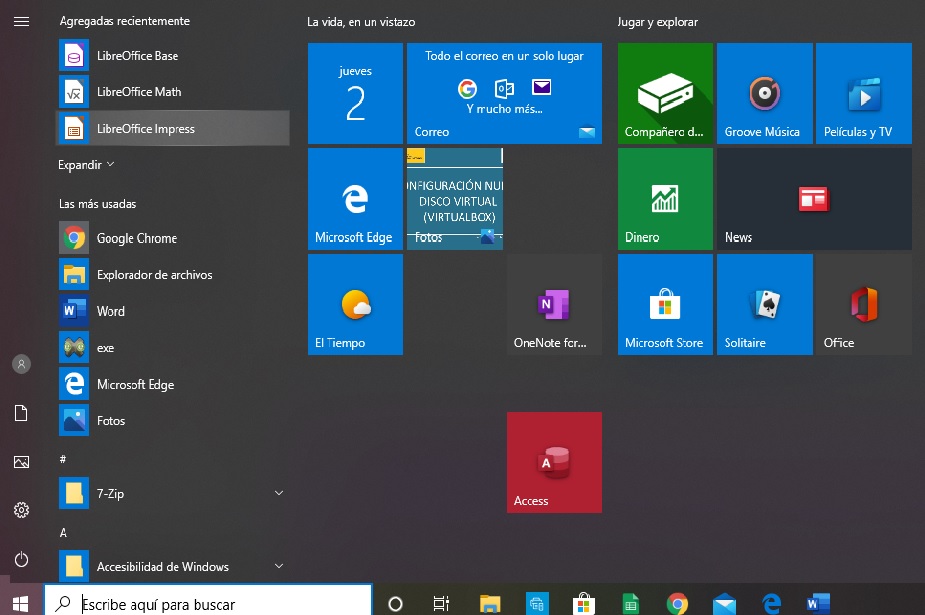Open Mail from the taskbar
The height and width of the screenshot is (615, 925).
[724, 603]
